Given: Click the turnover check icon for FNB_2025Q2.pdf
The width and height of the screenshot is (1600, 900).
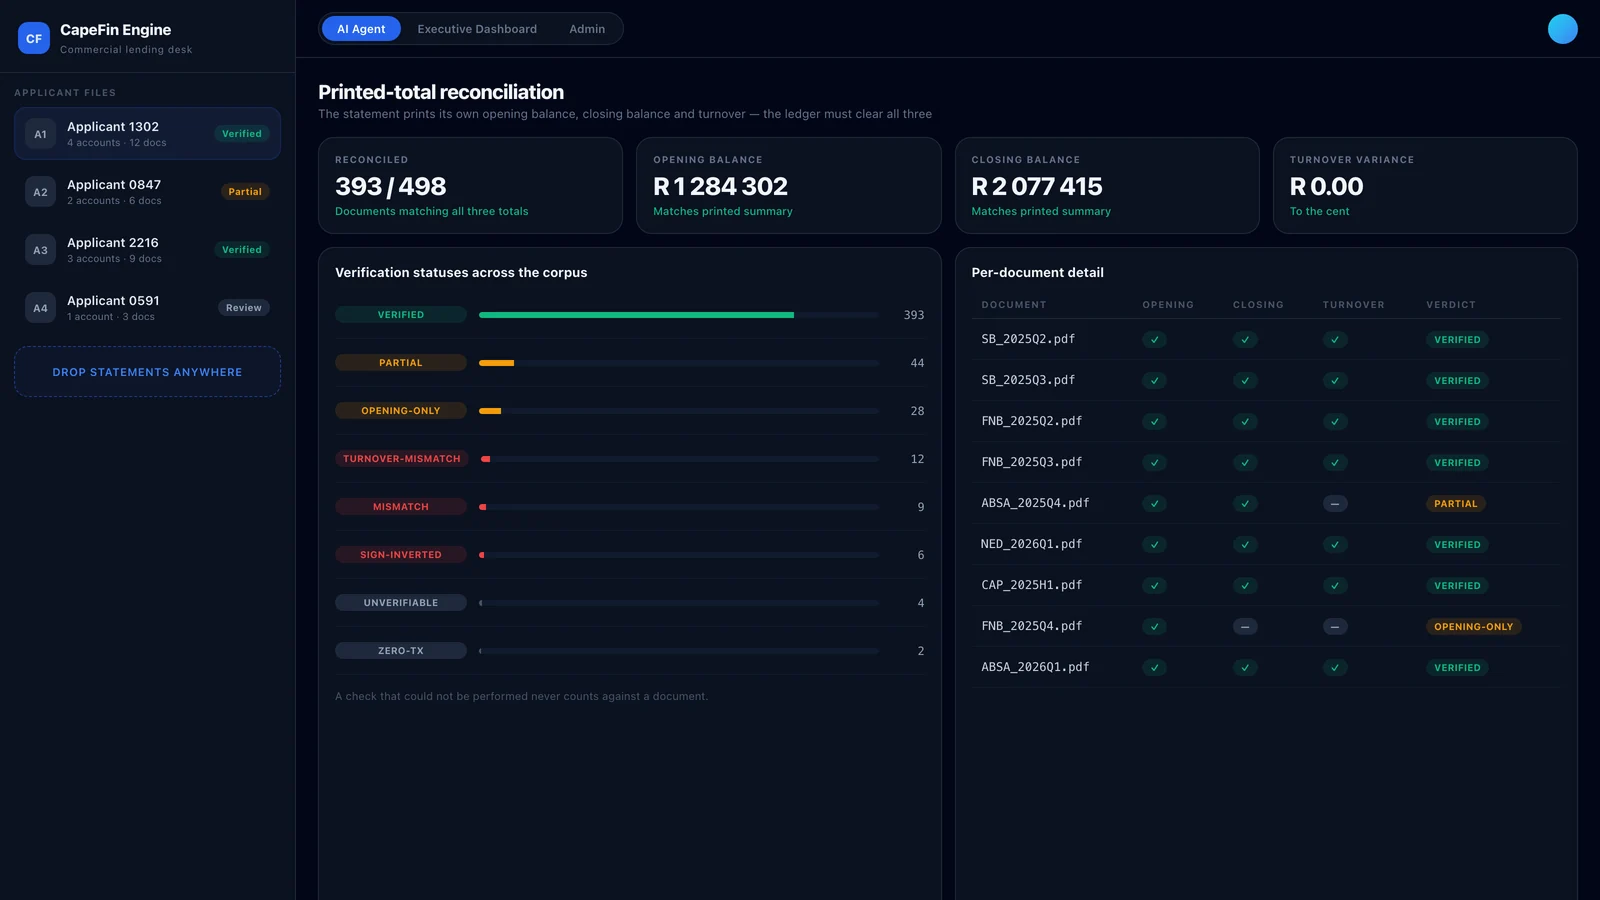Looking at the screenshot, I should tap(1335, 422).
